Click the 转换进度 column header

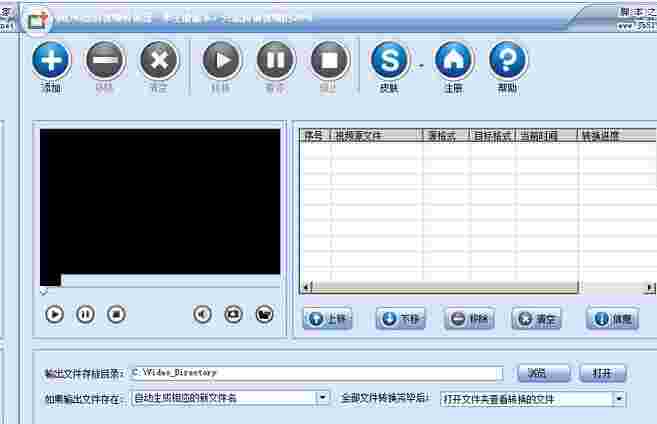(x=617, y=135)
